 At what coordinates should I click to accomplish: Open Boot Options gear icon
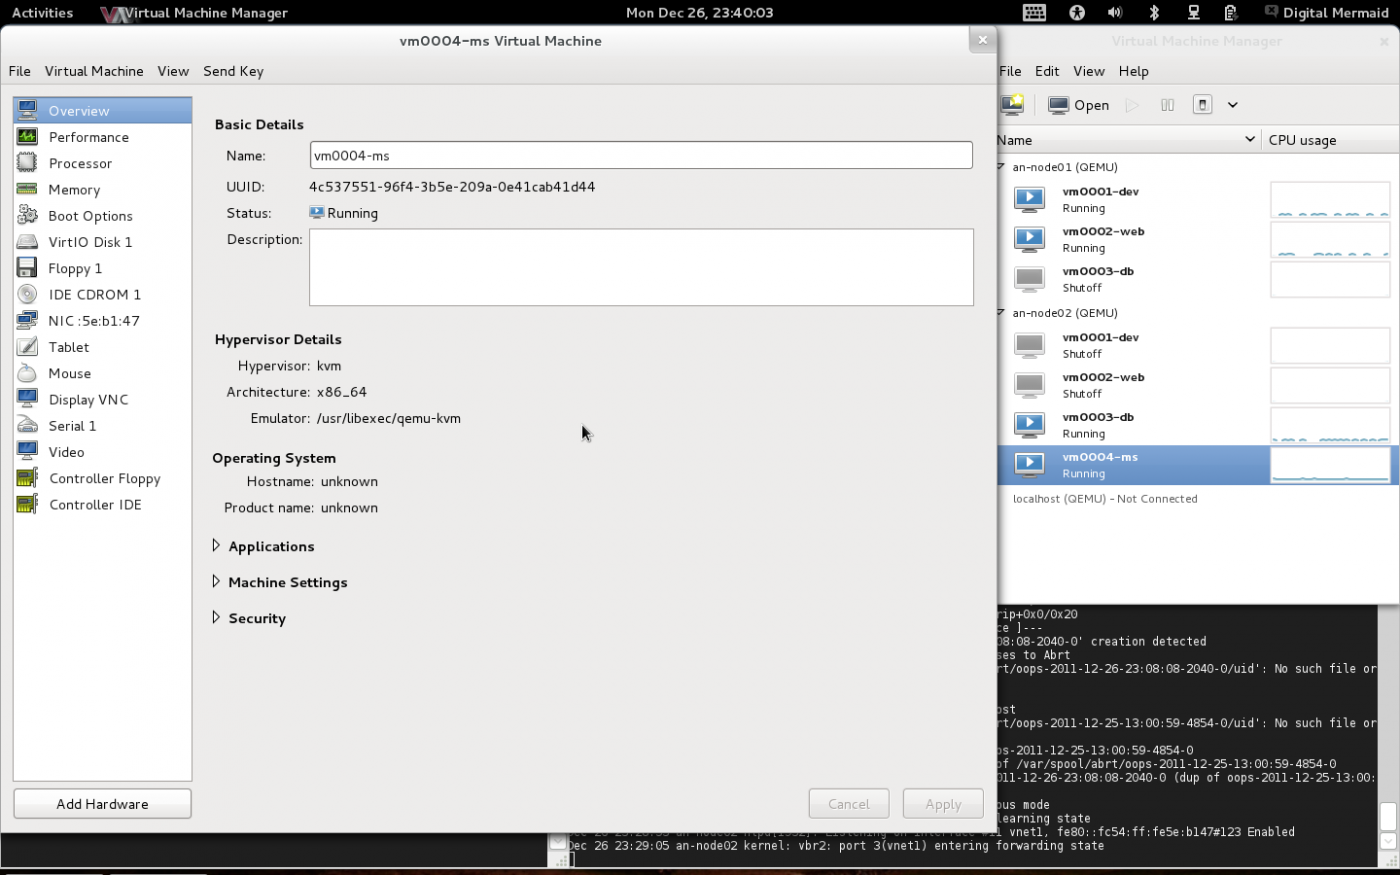click(x=27, y=215)
